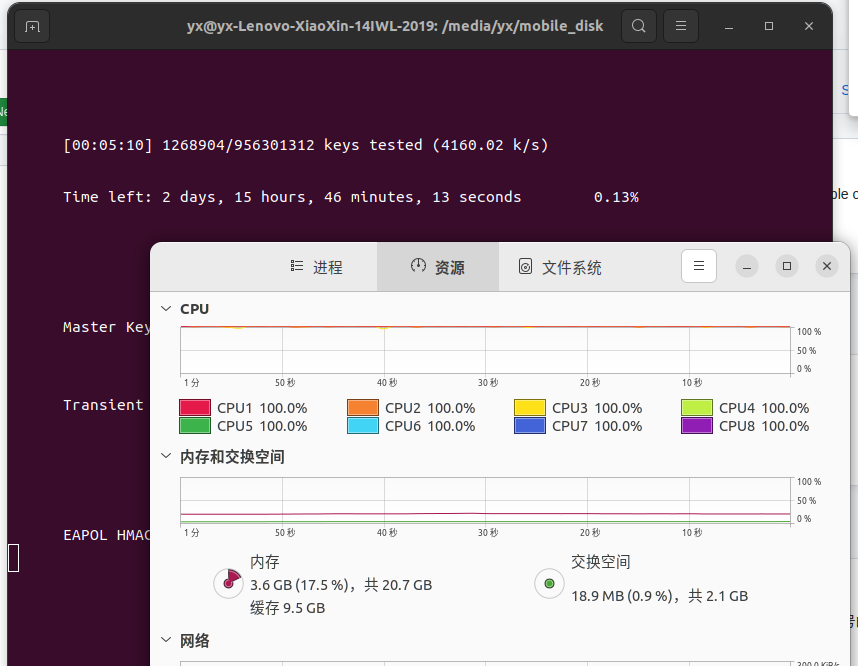Click the 0.13% progress value in terminal
The height and width of the screenshot is (666, 858).
[616, 197]
